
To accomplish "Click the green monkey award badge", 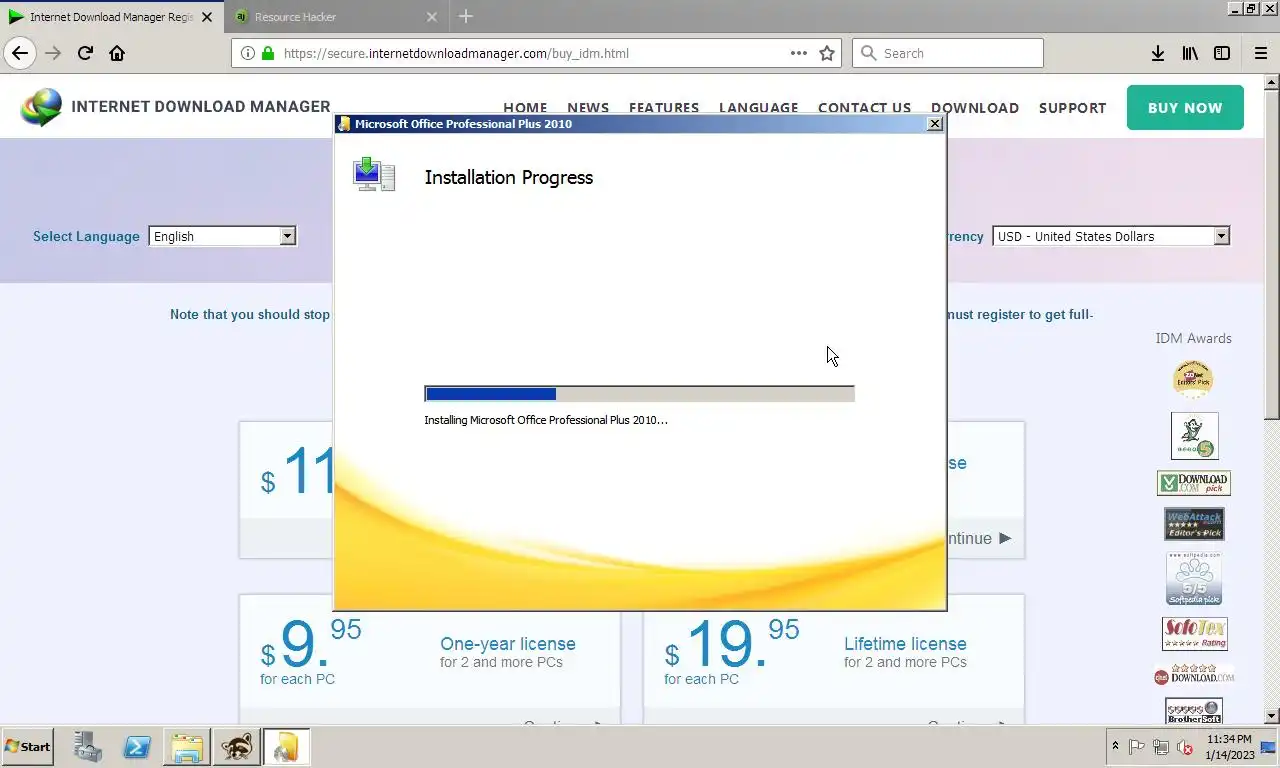I will pyautogui.click(x=1195, y=436).
